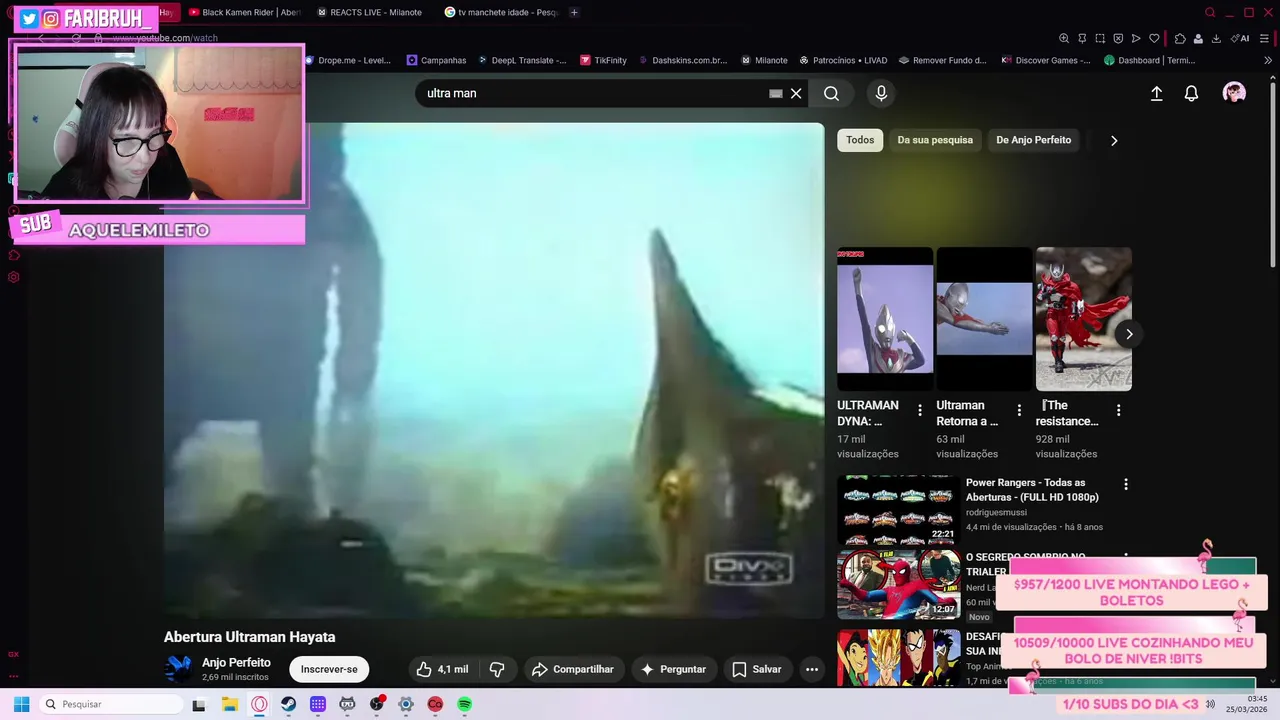Open the 'Patrocínios • LIVAD' bookmark
Viewport: 1280px width, 720px height.
[x=843, y=60]
